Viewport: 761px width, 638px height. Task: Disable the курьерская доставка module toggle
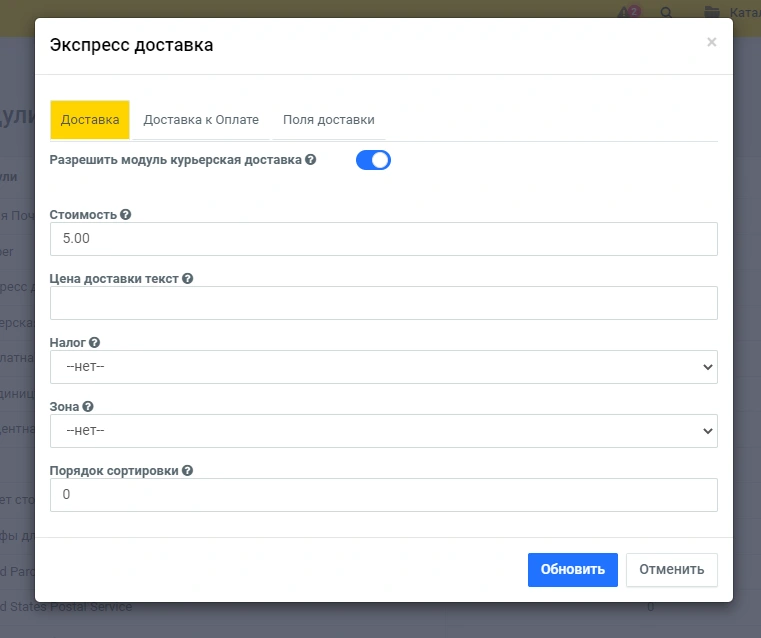coord(373,160)
